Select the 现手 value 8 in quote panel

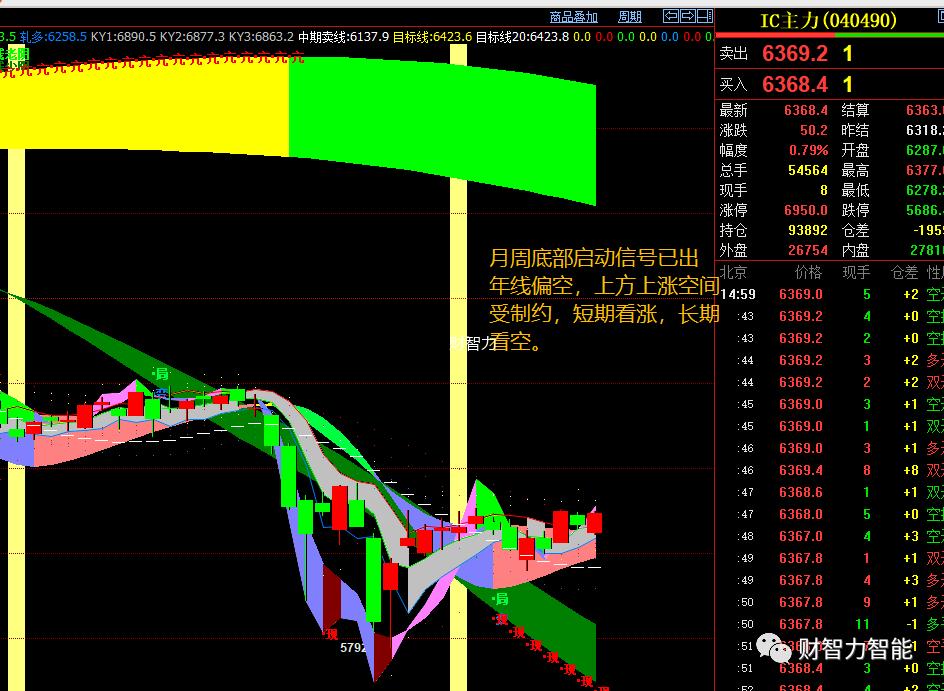coord(824,190)
